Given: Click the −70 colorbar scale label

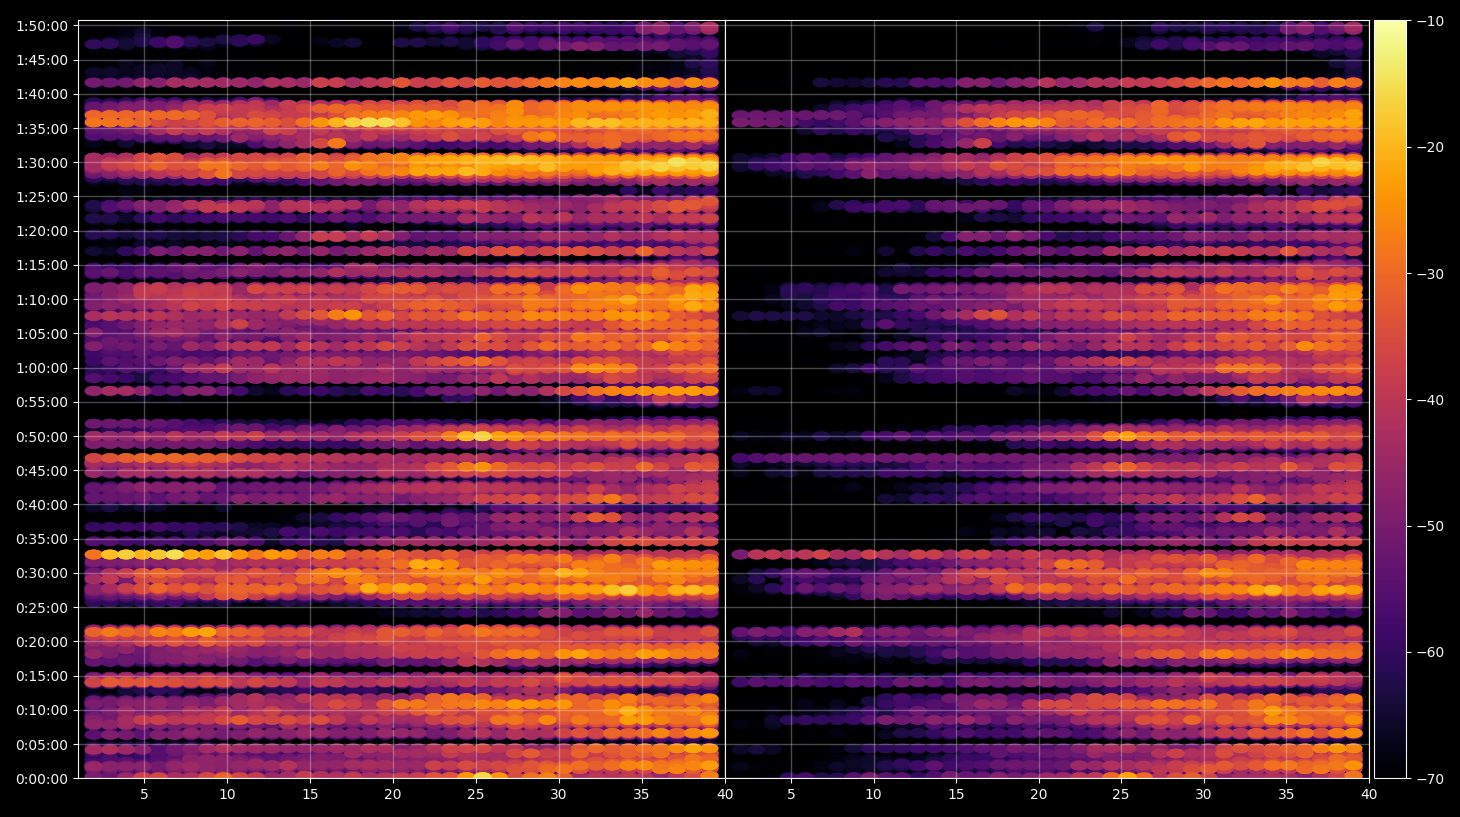Looking at the screenshot, I should (1430, 779).
